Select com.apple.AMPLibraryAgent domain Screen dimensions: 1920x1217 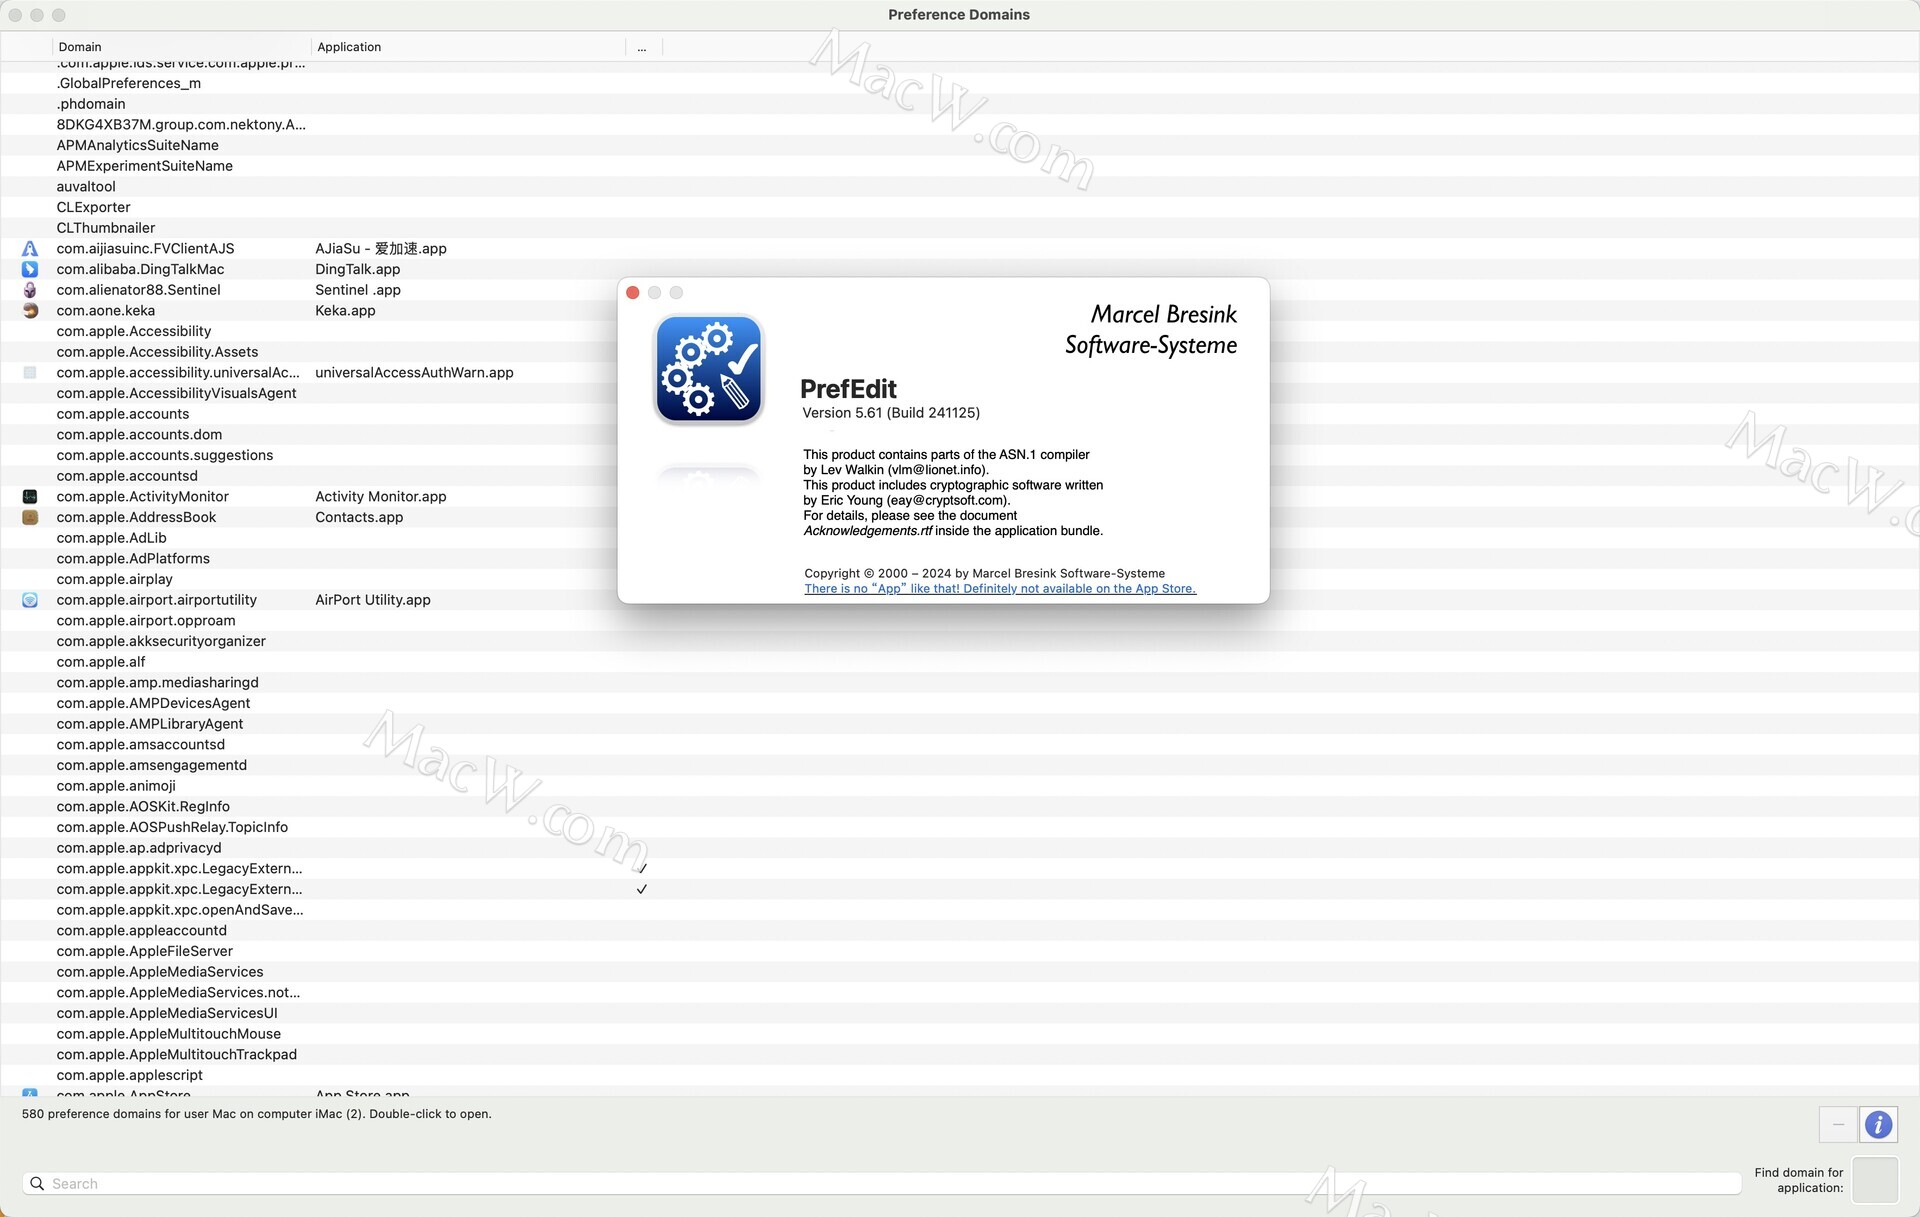coord(150,724)
